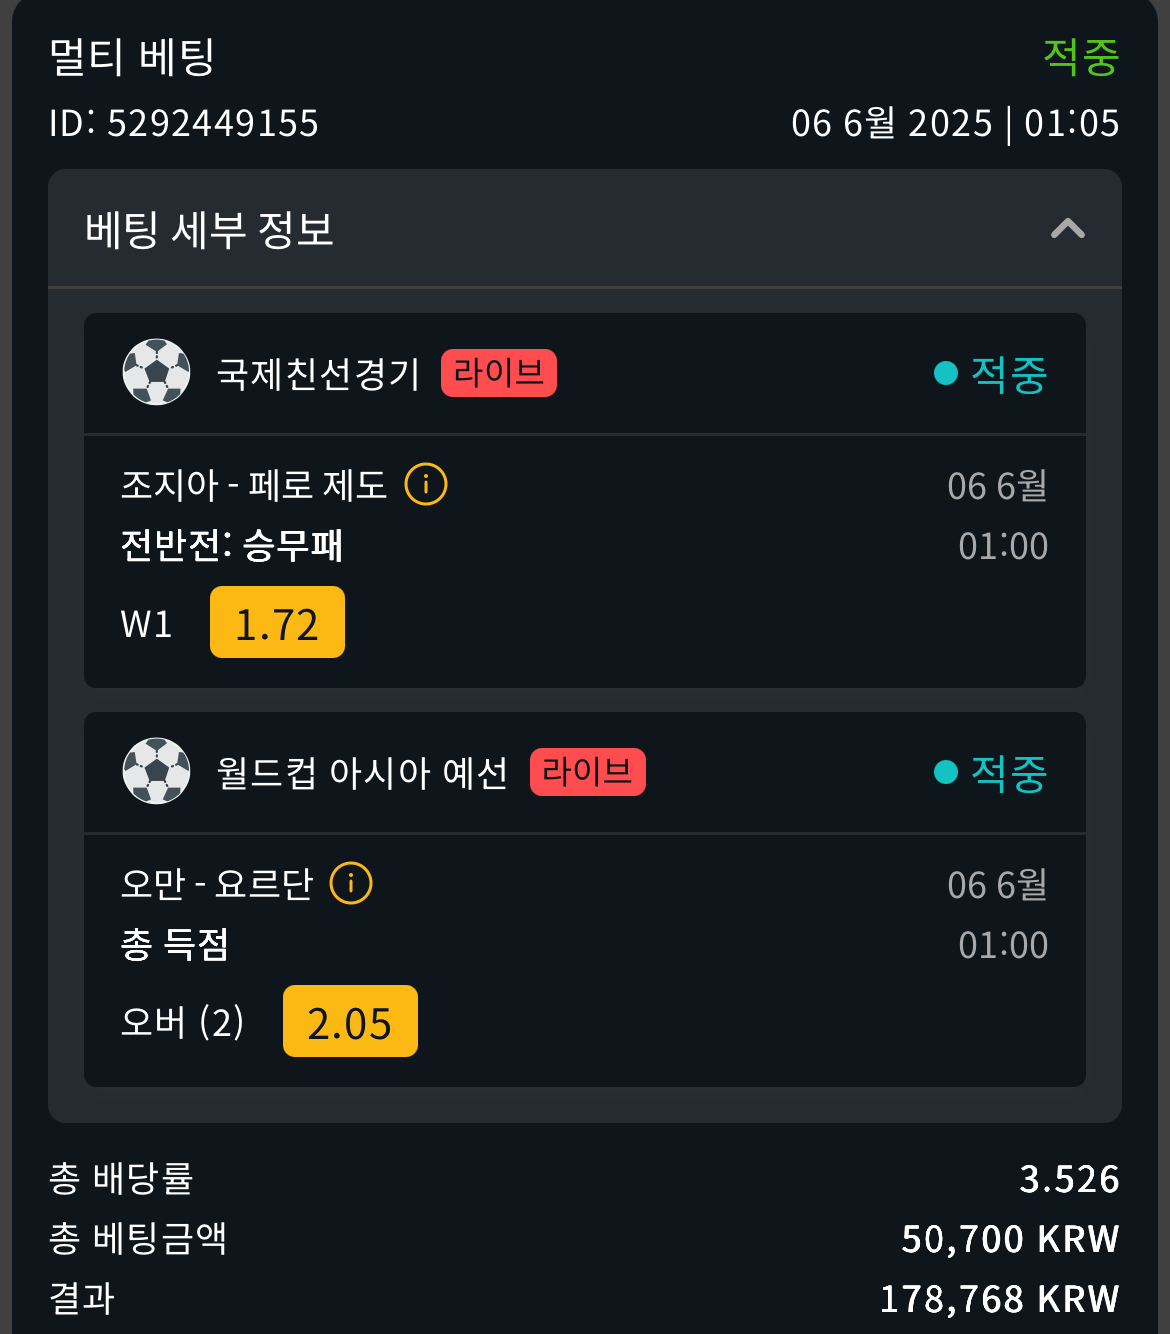The height and width of the screenshot is (1334, 1170).
Task: Select the 1.72 odds box
Action: click(277, 622)
